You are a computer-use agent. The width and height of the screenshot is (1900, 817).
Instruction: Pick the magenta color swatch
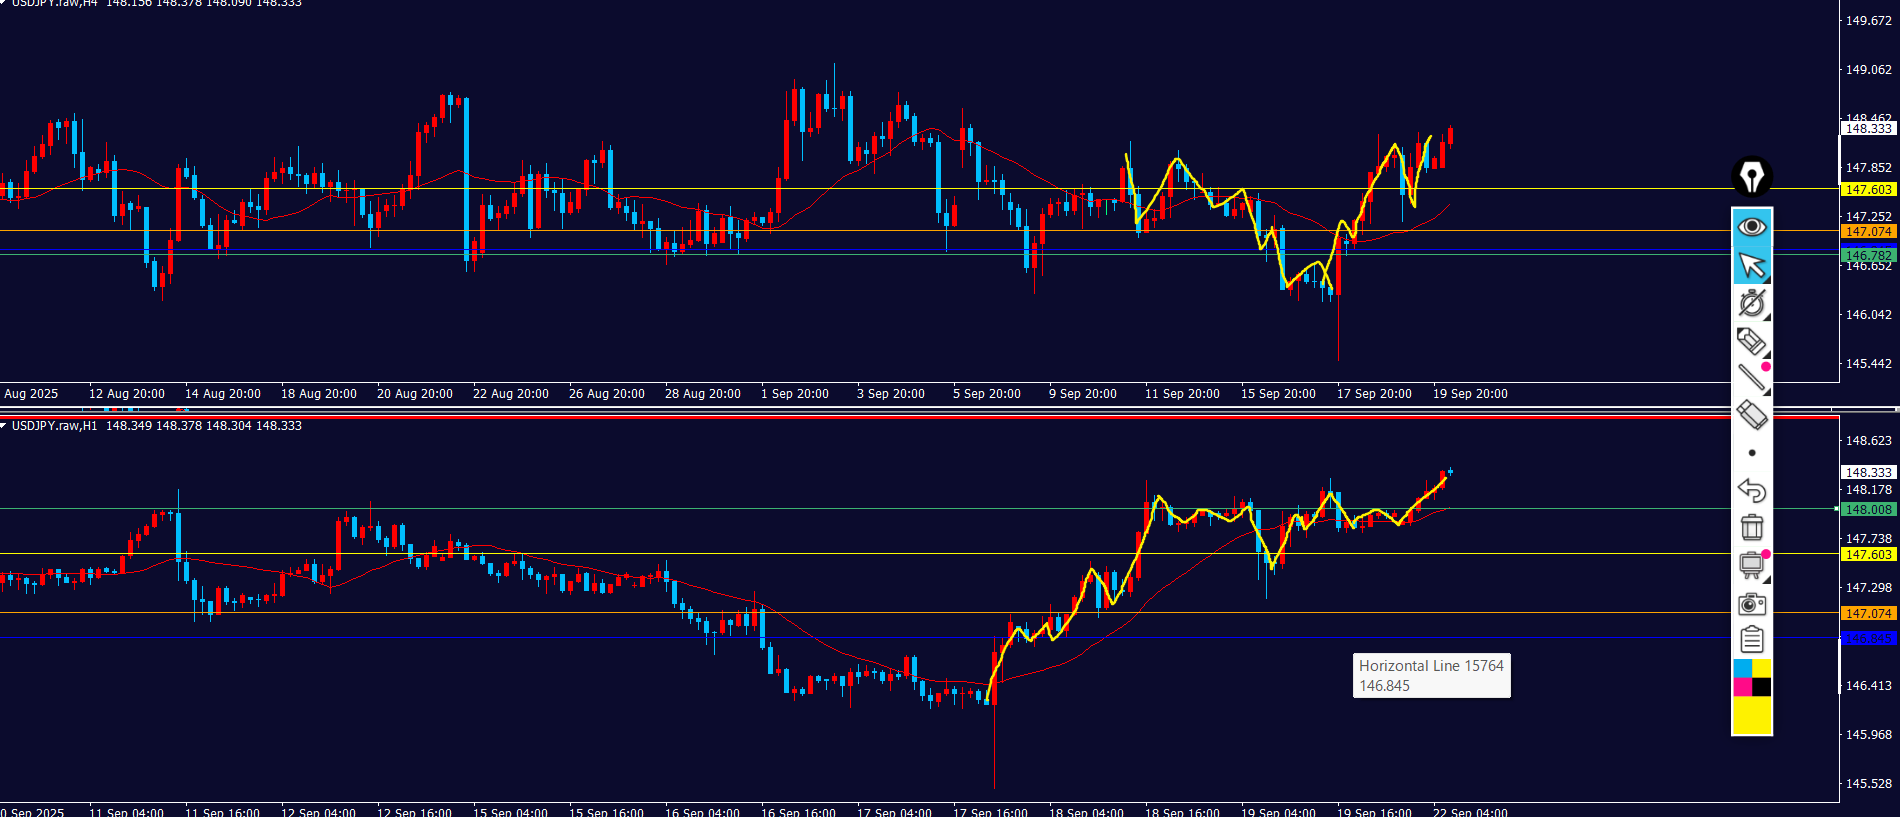click(x=1742, y=687)
